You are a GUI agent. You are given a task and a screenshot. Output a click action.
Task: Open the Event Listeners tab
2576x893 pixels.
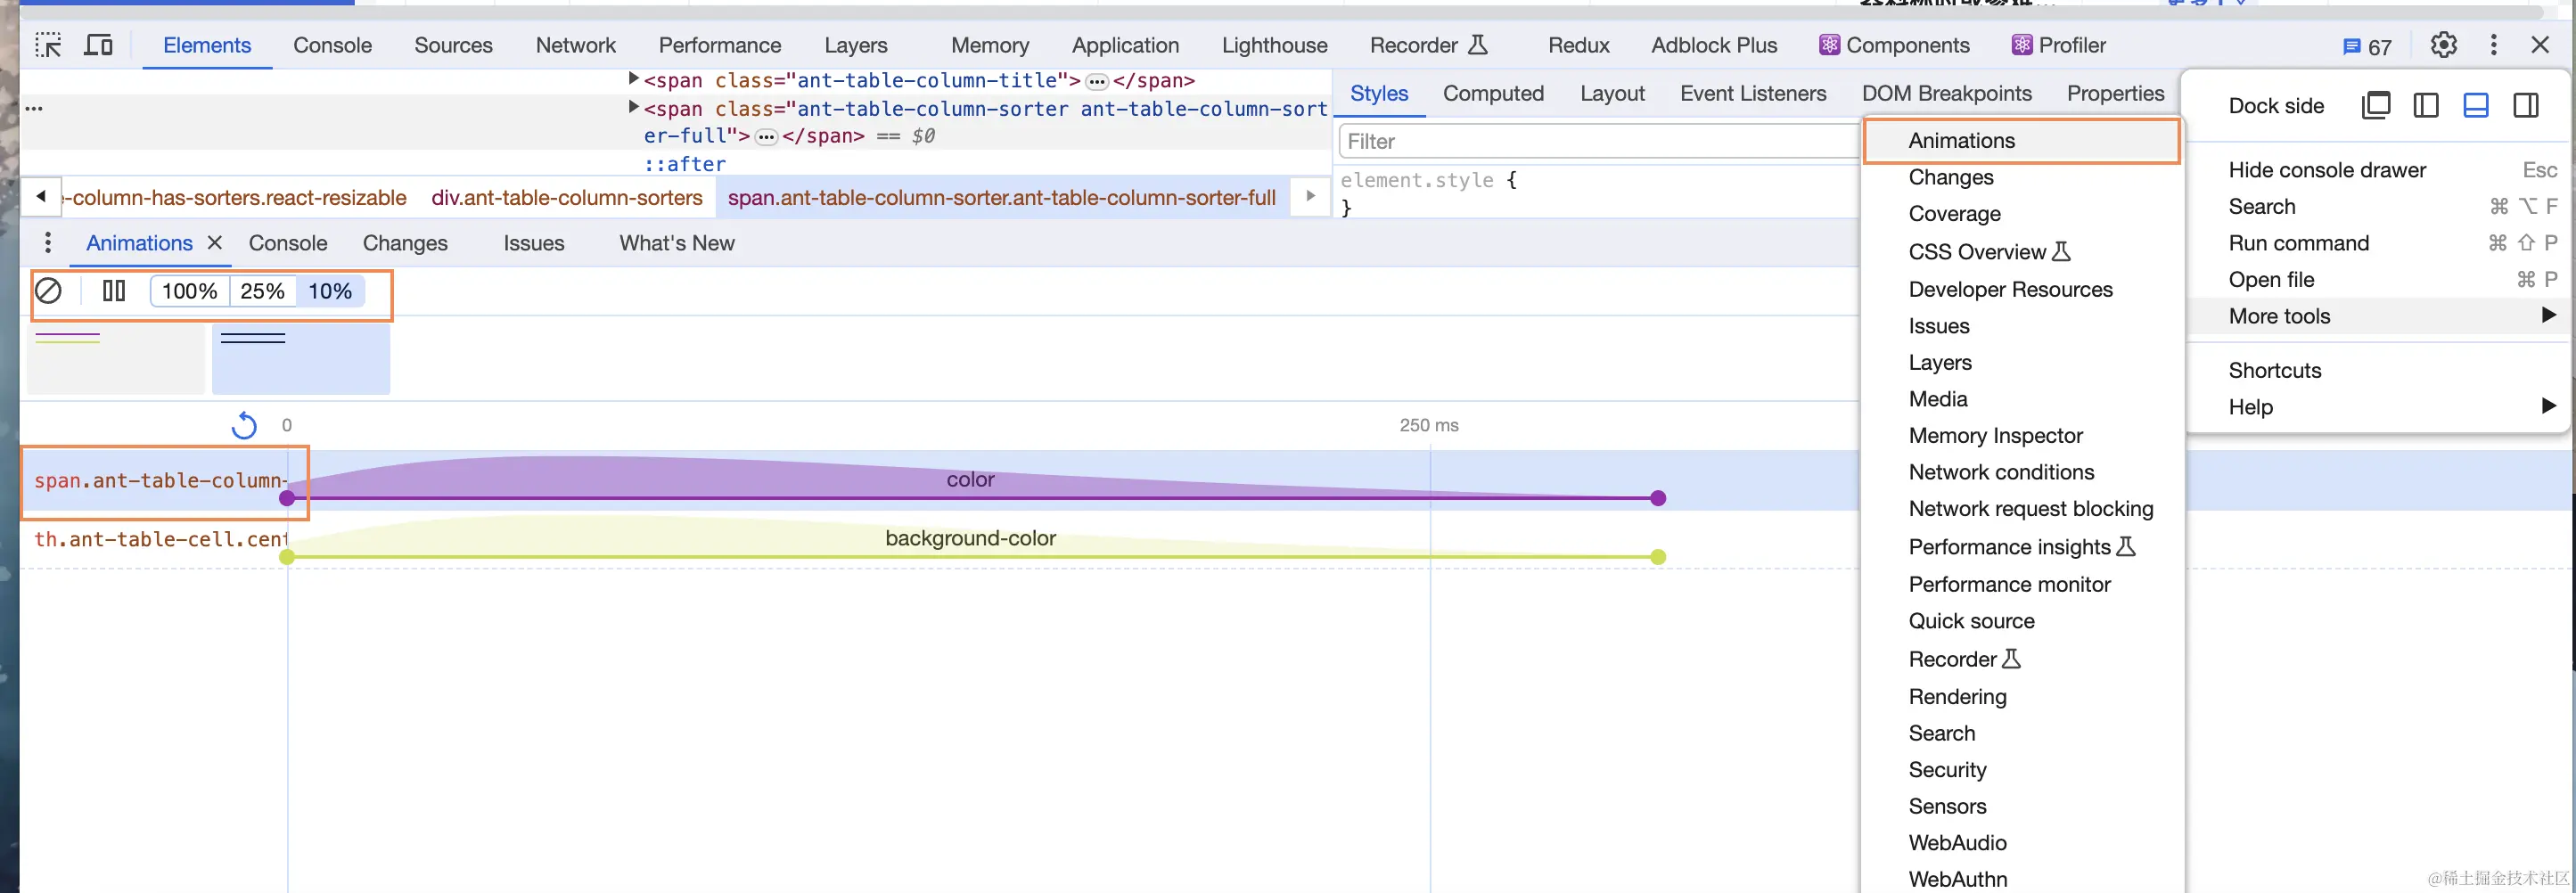pos(1753,93)
